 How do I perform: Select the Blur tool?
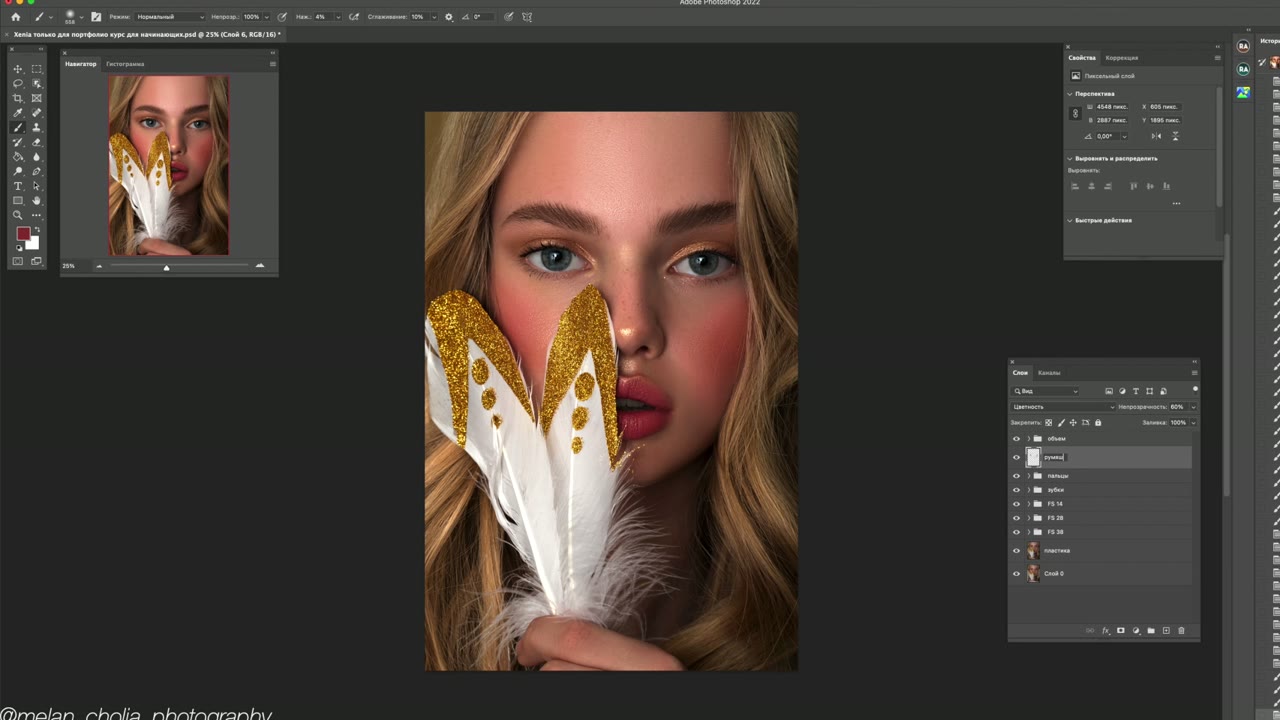pos(37,157)
